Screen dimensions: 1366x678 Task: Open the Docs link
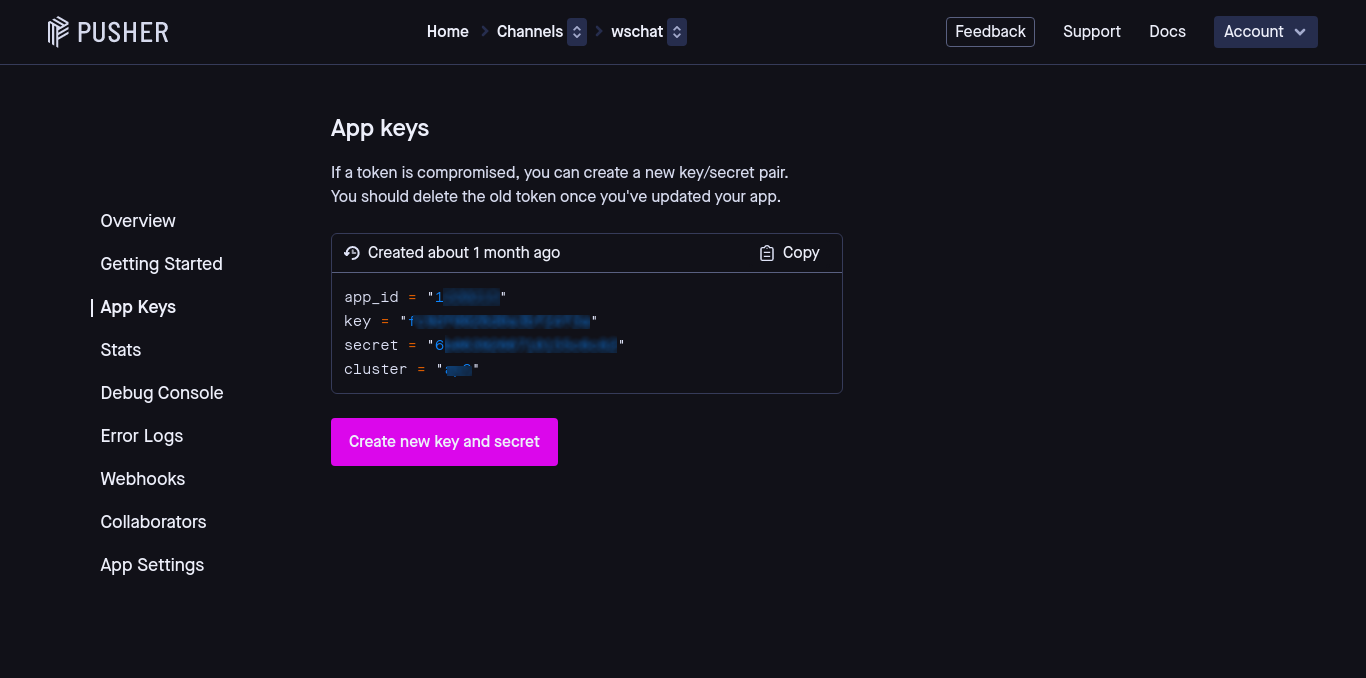1167,32
